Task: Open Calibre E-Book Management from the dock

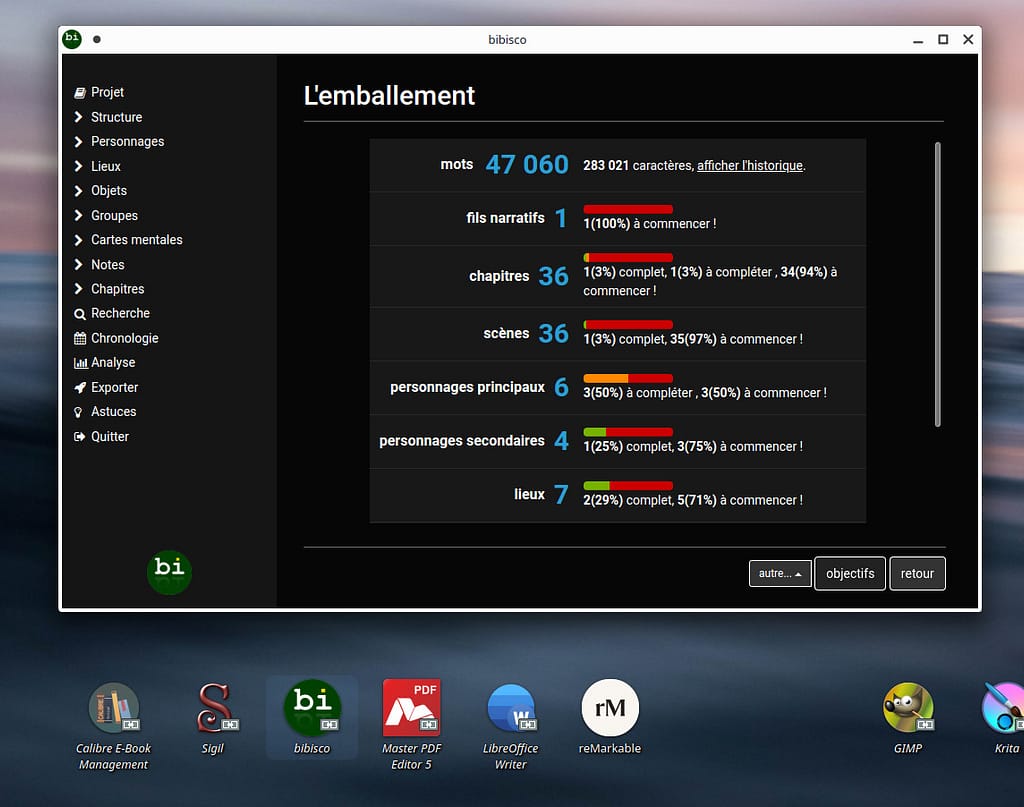Action: pos(113,709)
